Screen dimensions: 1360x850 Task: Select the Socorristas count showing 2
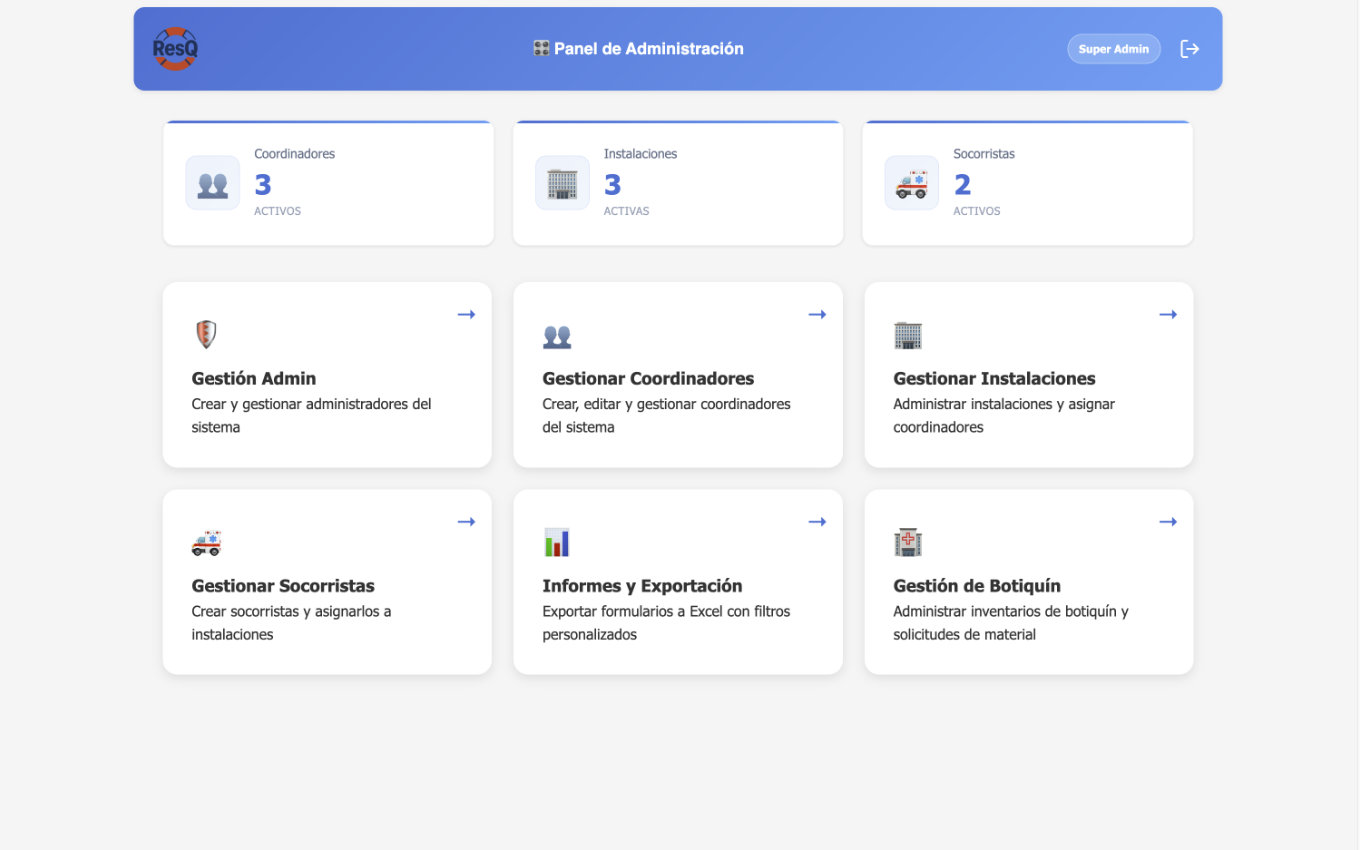[x=961, y=184]
